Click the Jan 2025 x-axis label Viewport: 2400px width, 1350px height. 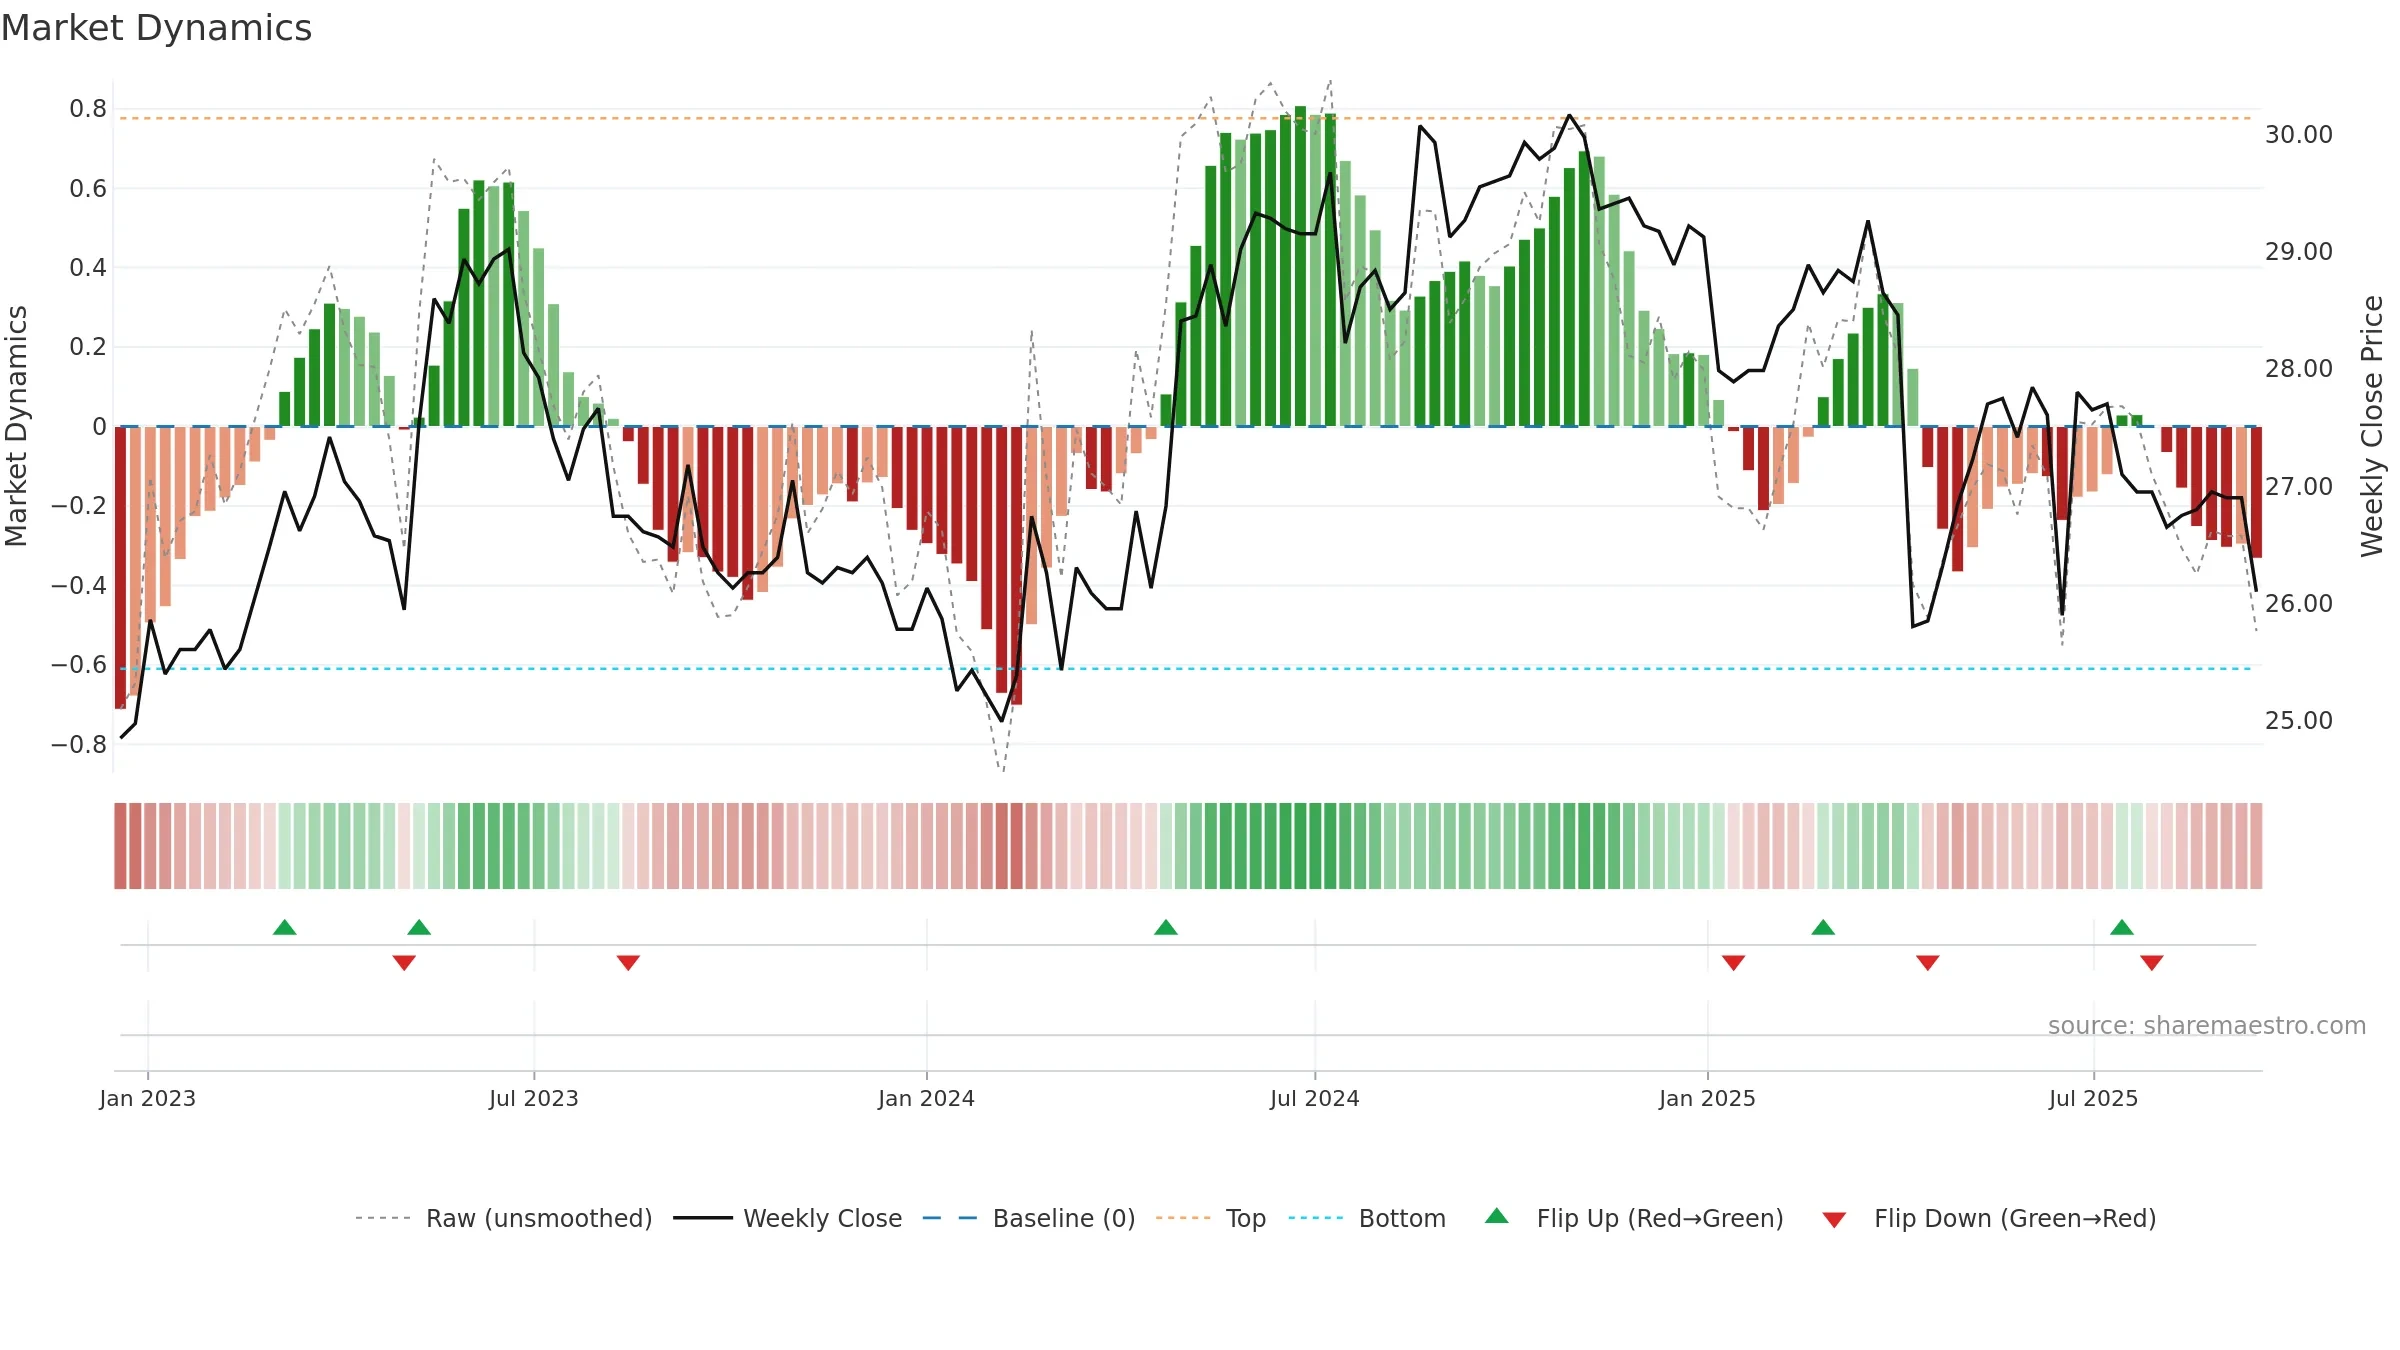tap(1708, 1098)
